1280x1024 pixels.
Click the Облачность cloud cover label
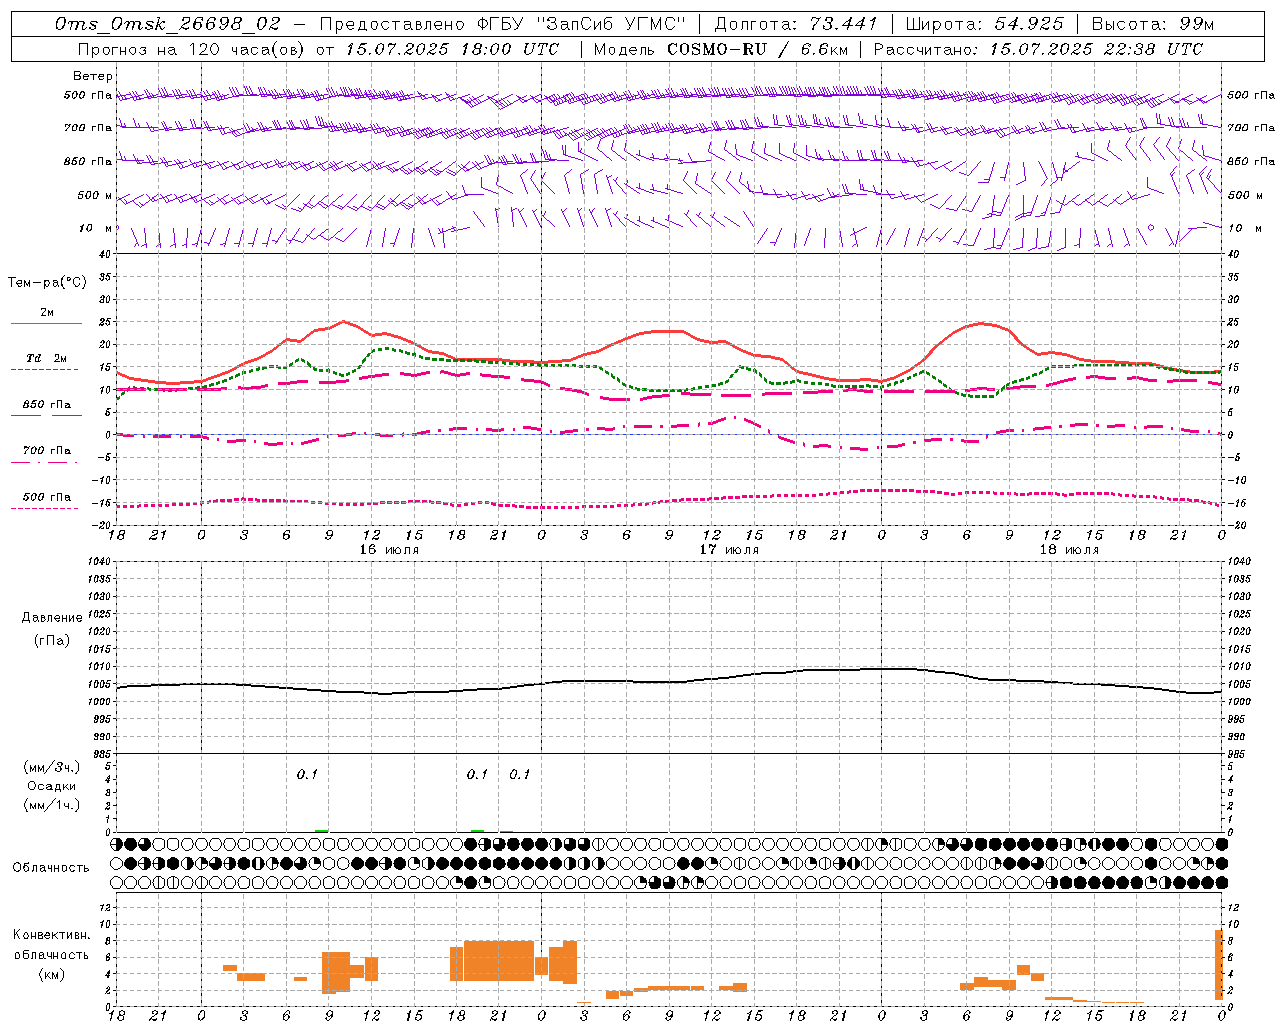click(x=51, y=868)
